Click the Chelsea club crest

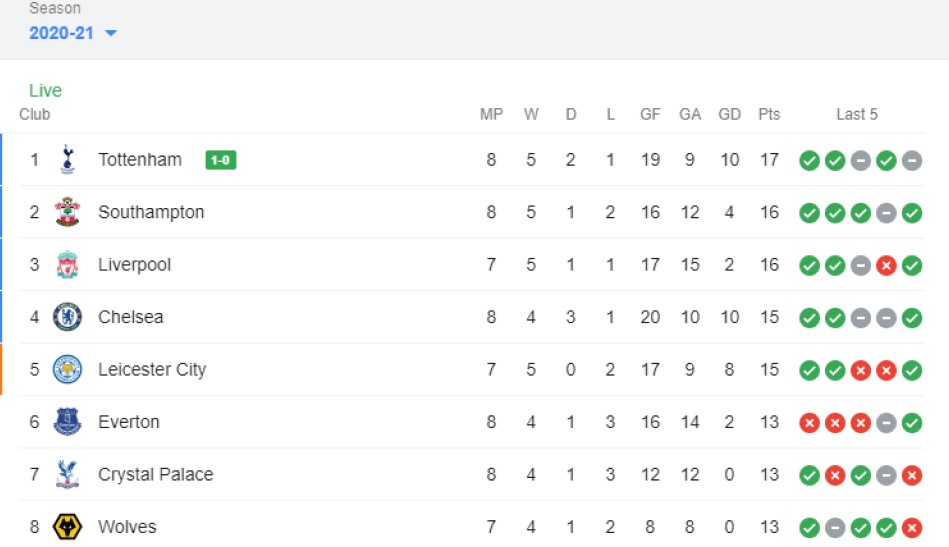pos(67,317)
